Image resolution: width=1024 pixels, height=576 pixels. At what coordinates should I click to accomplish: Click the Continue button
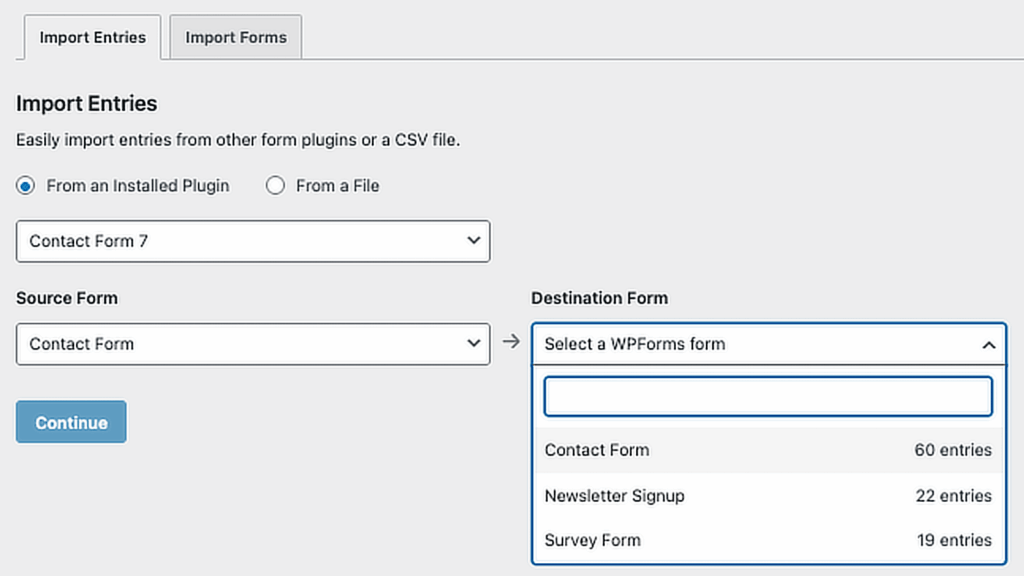pyautogui.click(x=71, y=423)
